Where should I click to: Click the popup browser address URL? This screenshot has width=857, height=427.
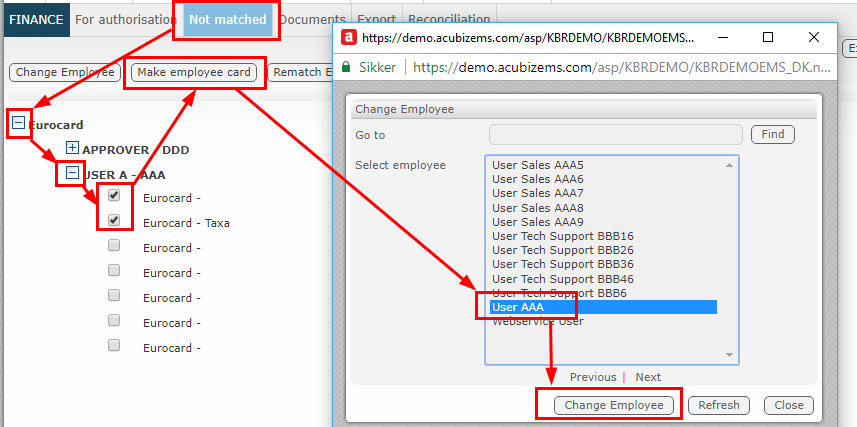click(x=622, y=68)
